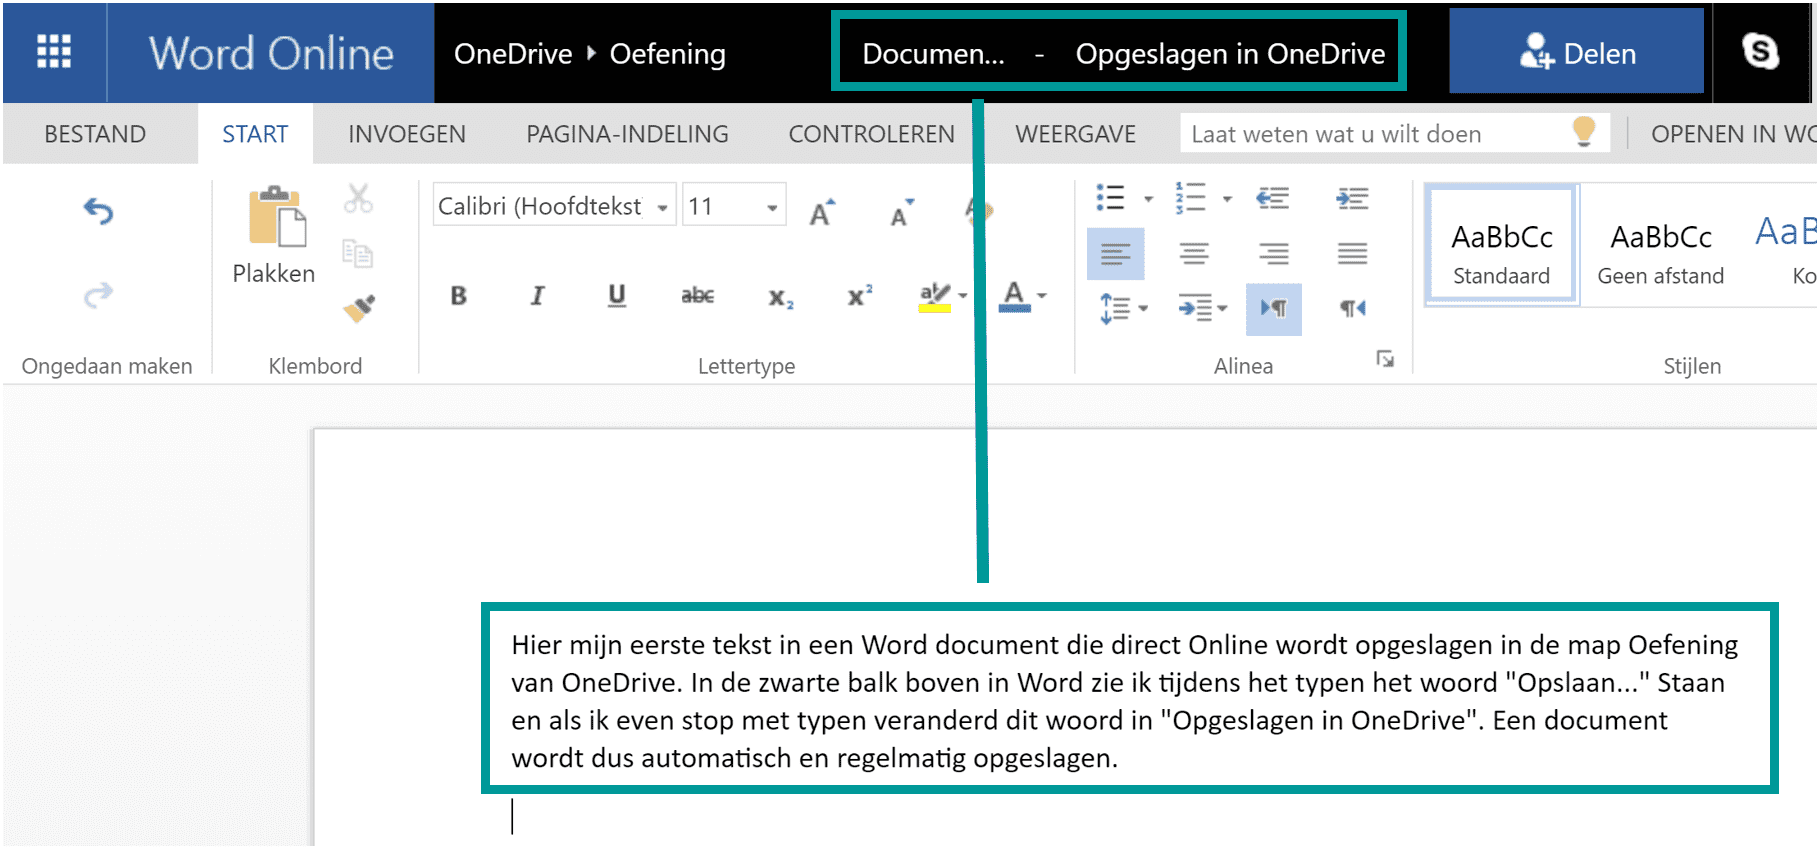
Task: Toggle underline formatting
Action: click(617, 295)
